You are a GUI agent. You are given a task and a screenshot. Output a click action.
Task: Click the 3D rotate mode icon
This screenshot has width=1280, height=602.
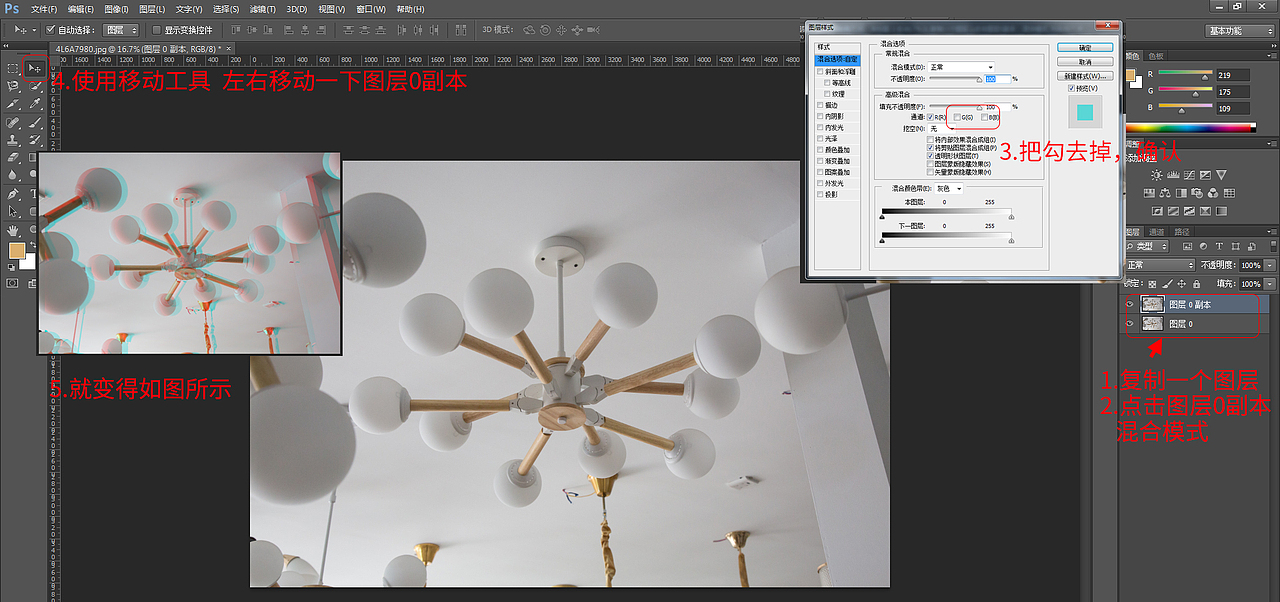[529, 30]
